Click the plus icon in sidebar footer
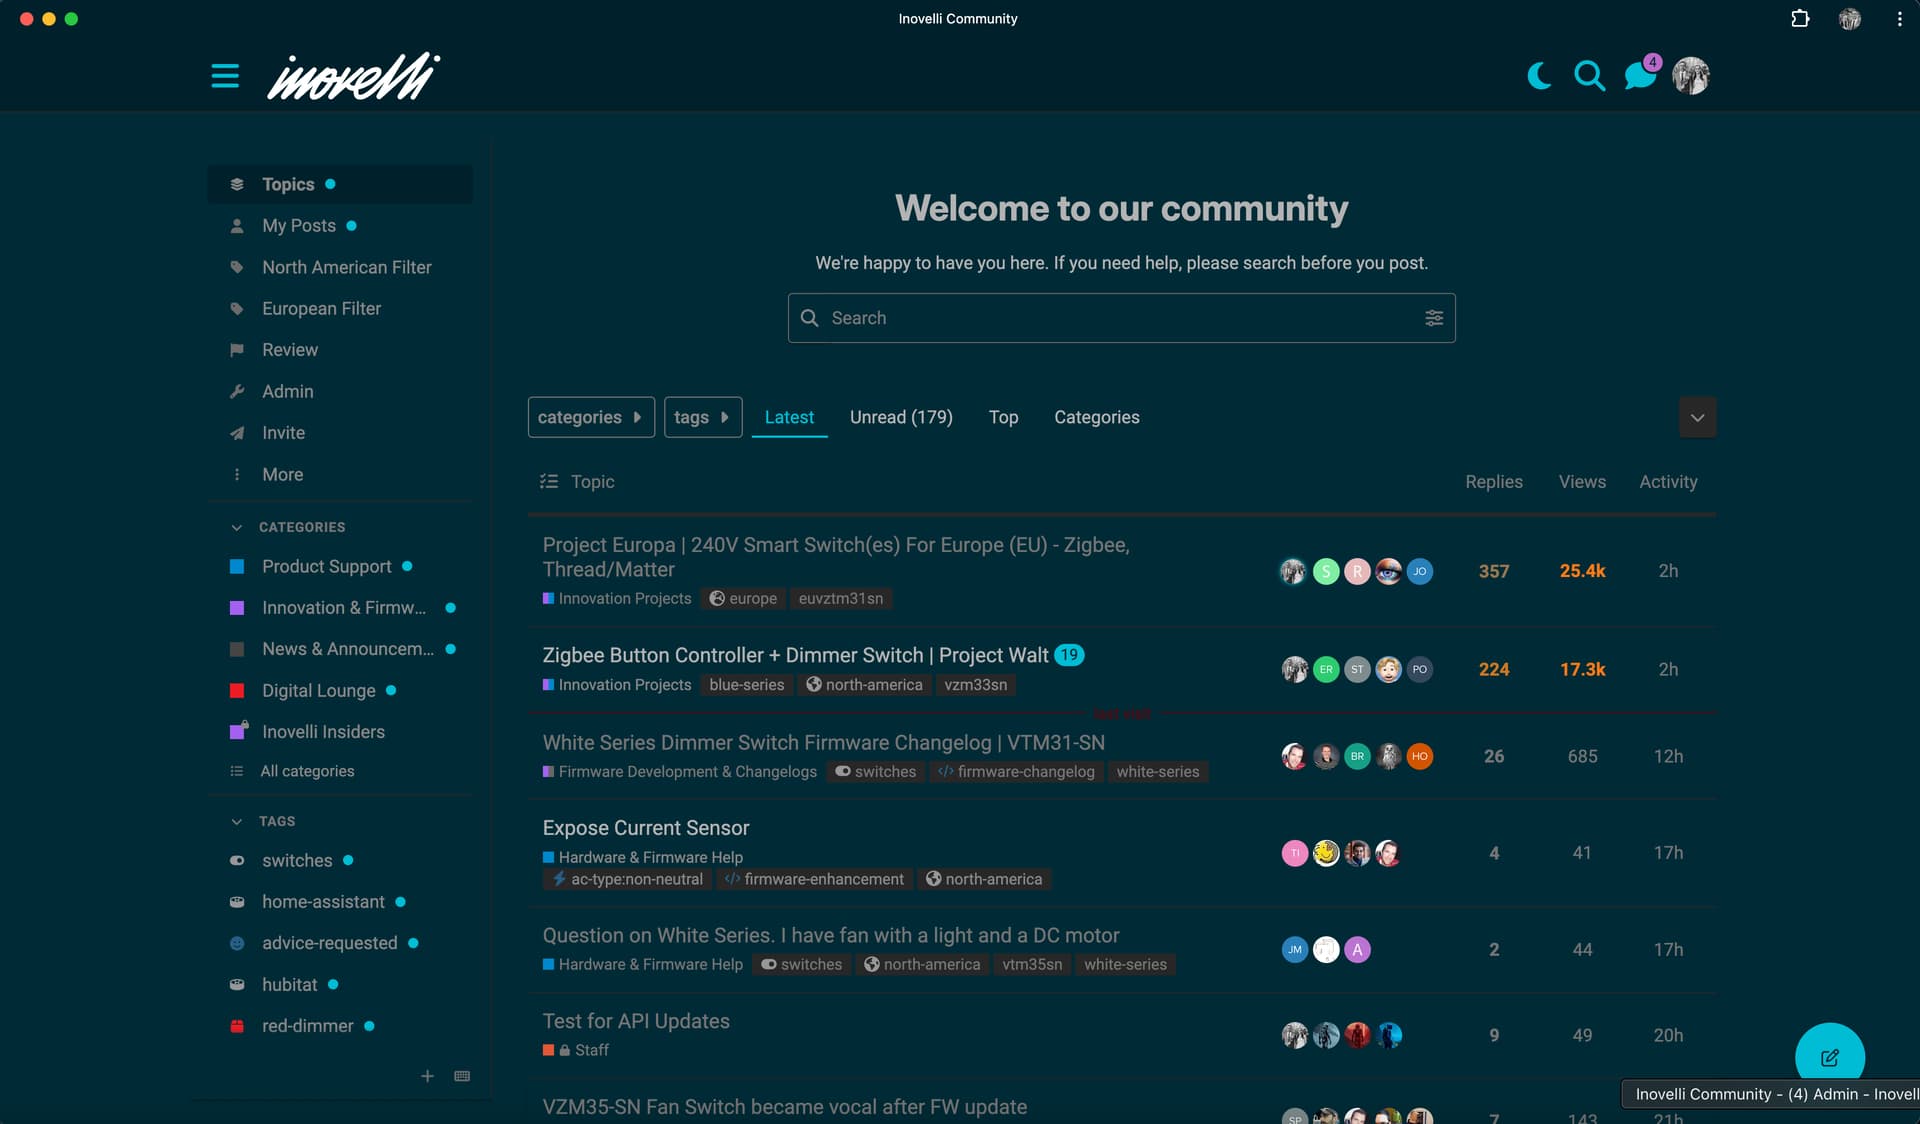 pyautogui.click(x=427, y=1076)
